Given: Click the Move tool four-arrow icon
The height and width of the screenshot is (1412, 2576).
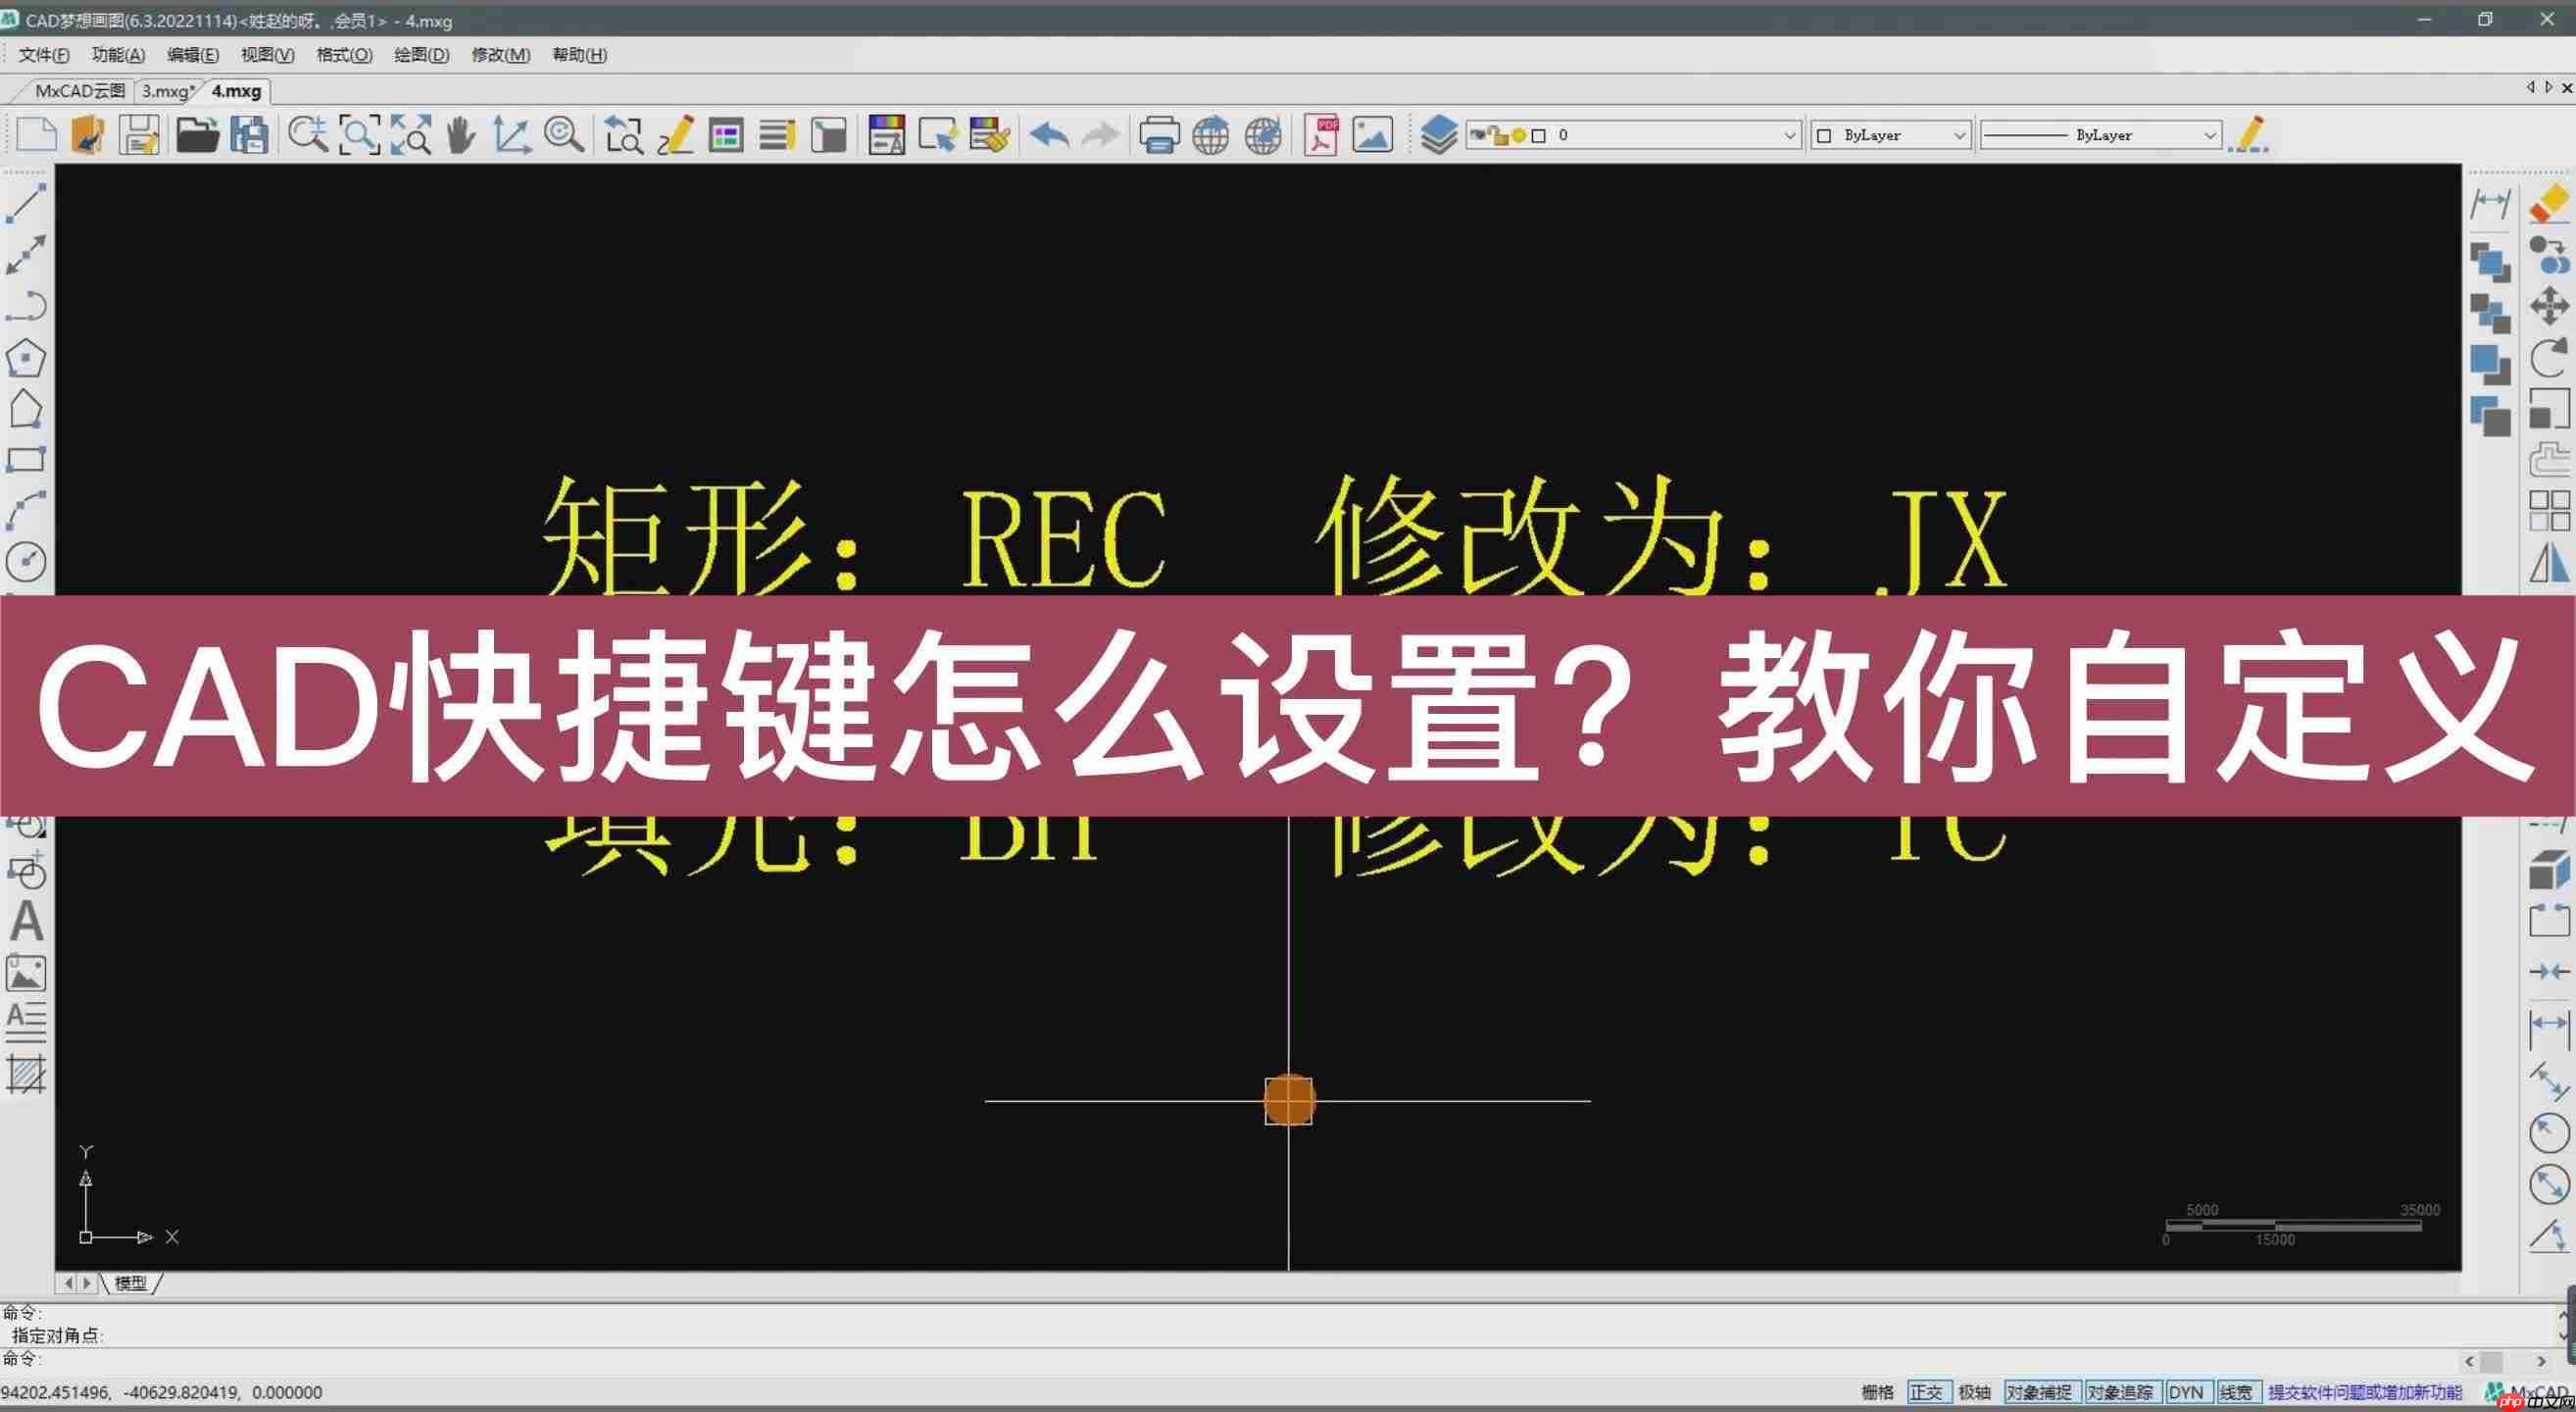Looking at the screenshot, I should tap(2549, 306).
